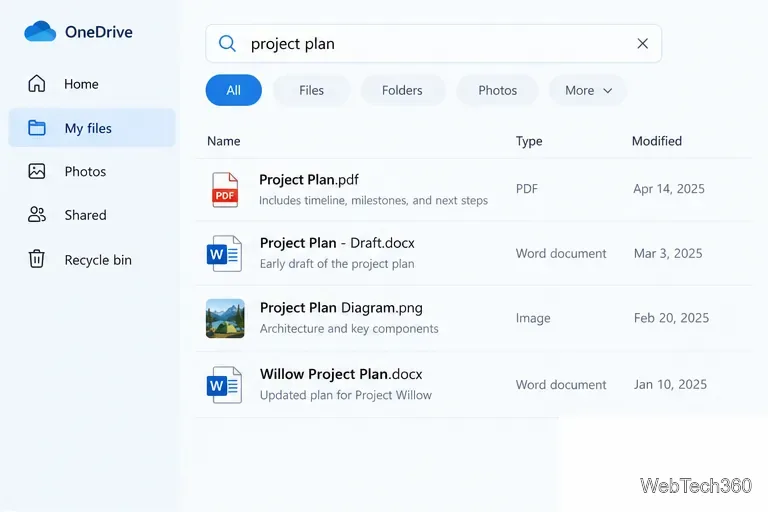The height and width of the screenshot is (512, 768).
Task: Click the Mar 3, 2025 date
Action: click(x=668, y=253)
